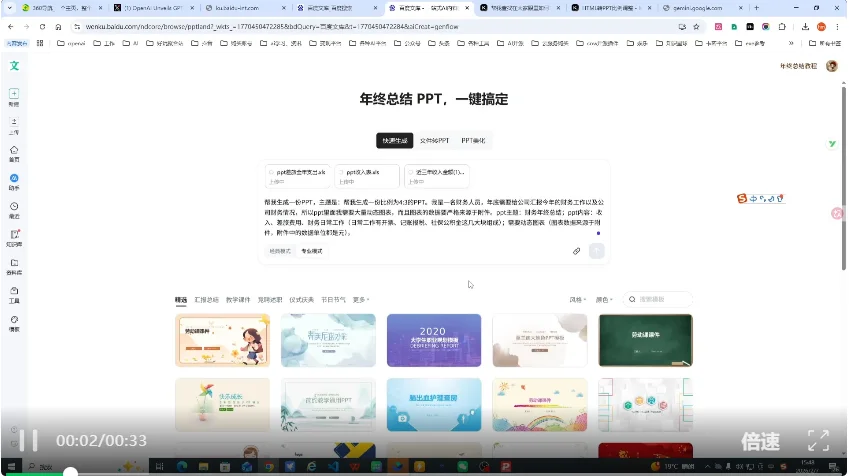This screenshot has width=849, height=476.
Task: Click the video progress bar handle
Action: (70, 473)
